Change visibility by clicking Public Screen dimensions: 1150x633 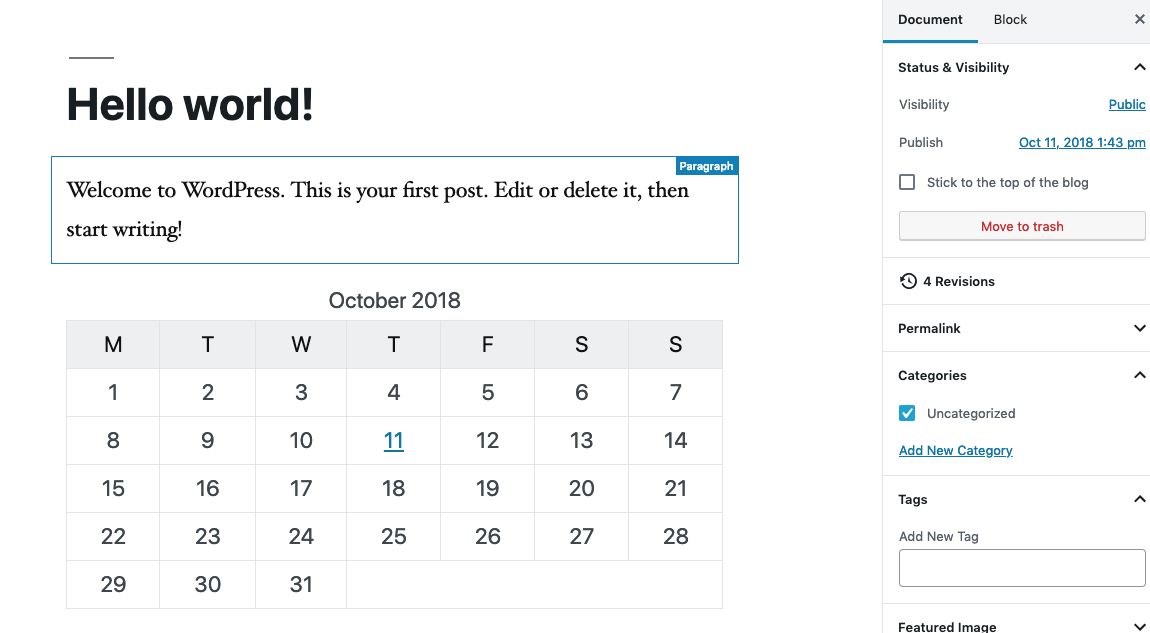[1126, 104]
